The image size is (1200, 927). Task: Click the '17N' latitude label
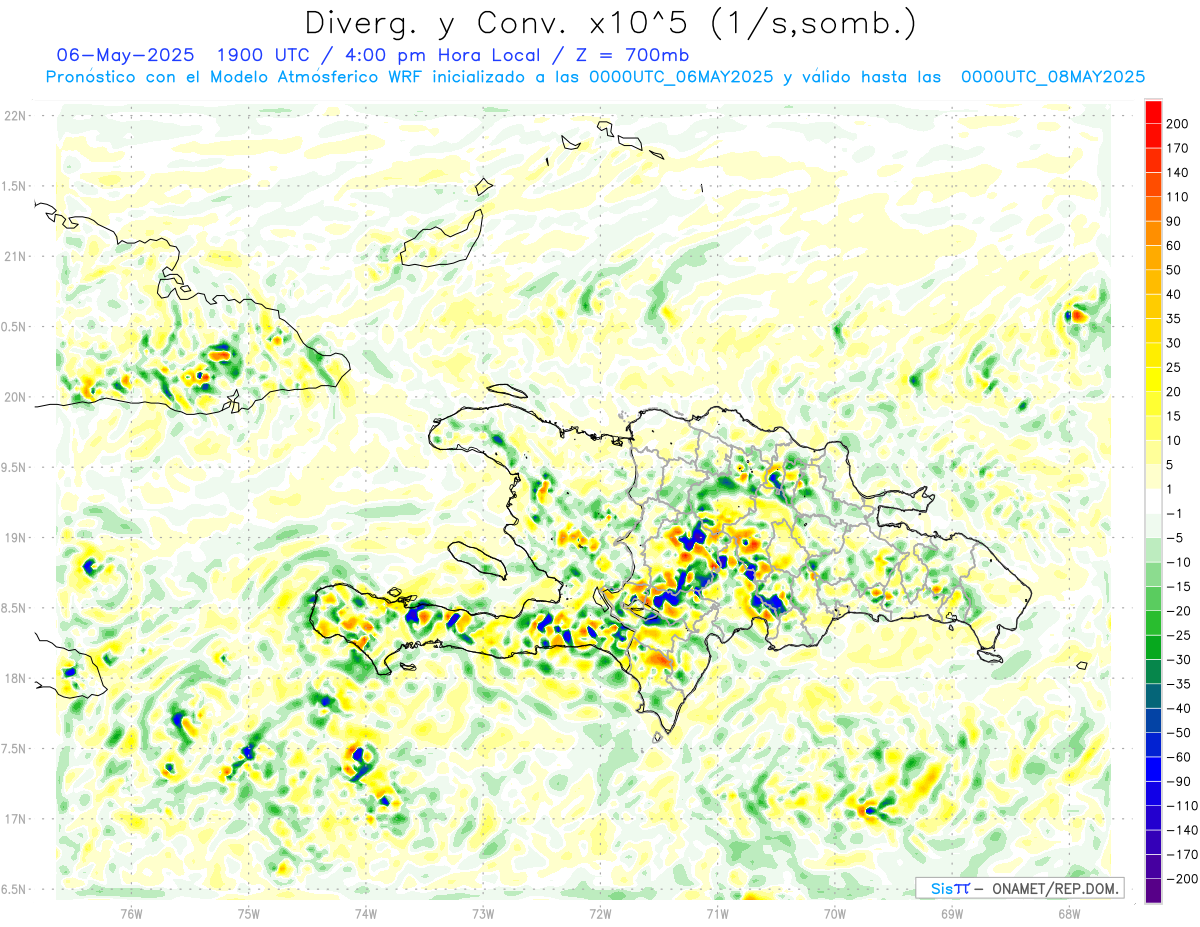coord(14,819)
